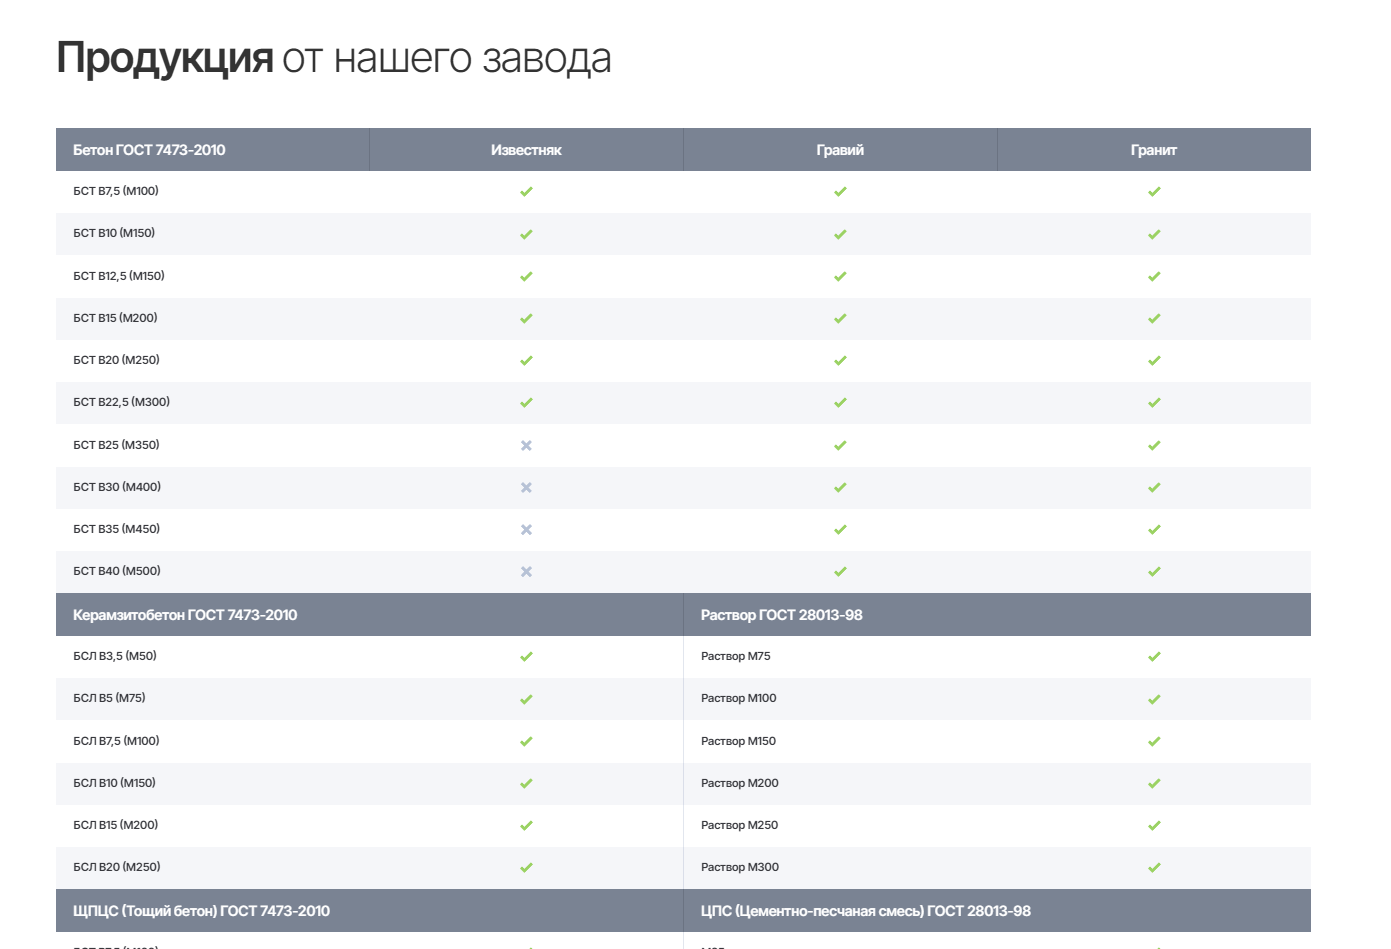Click the Гравий checkmark for БСТ В35 (М450)

click(840, 530)
